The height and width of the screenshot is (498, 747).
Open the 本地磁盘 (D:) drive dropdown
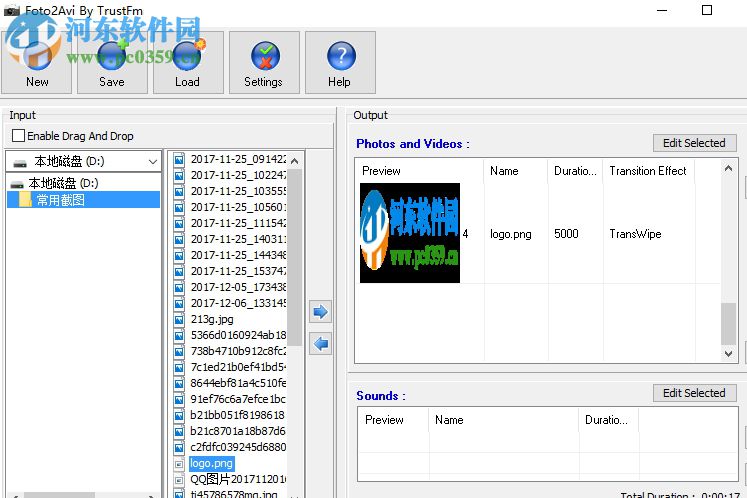(x=83, y=162)
